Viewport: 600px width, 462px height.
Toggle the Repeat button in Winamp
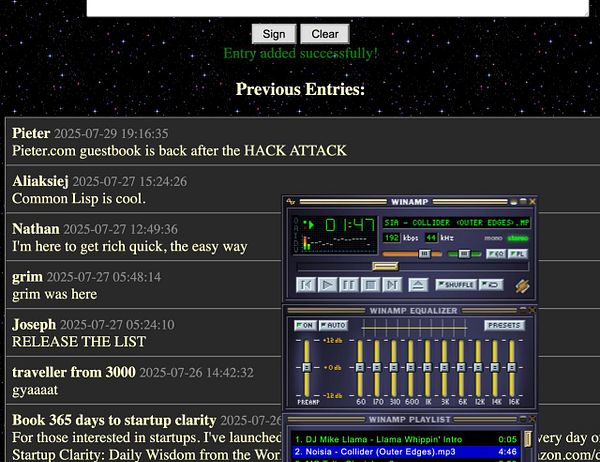tap(491, 284)
